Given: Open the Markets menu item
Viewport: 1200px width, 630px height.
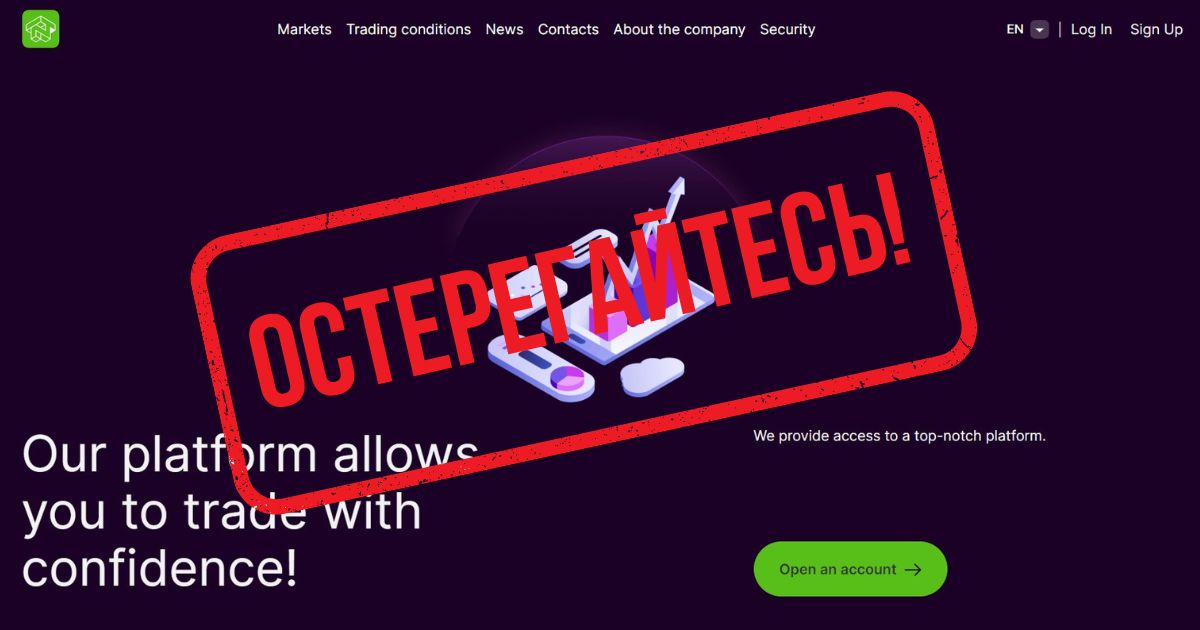Looking at the screenshot, I should (x=304, y=30).
